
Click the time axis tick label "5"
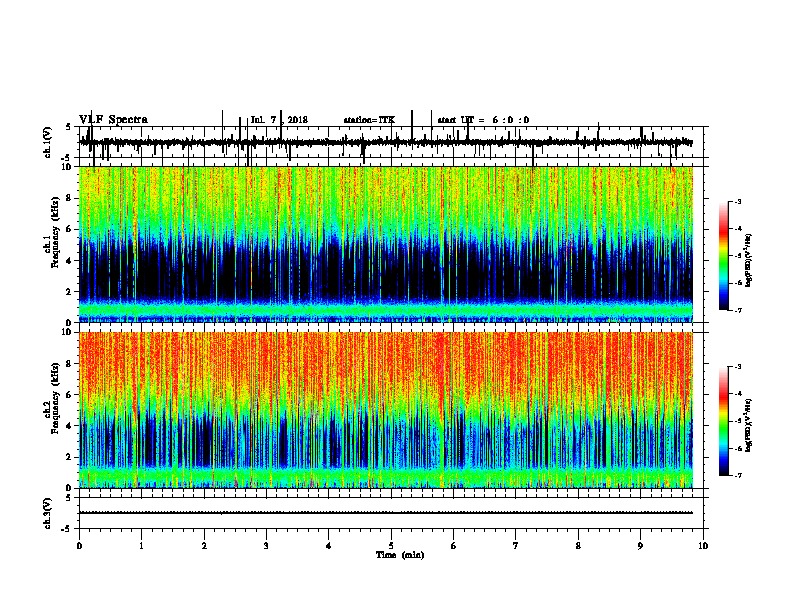click(391, 546)
